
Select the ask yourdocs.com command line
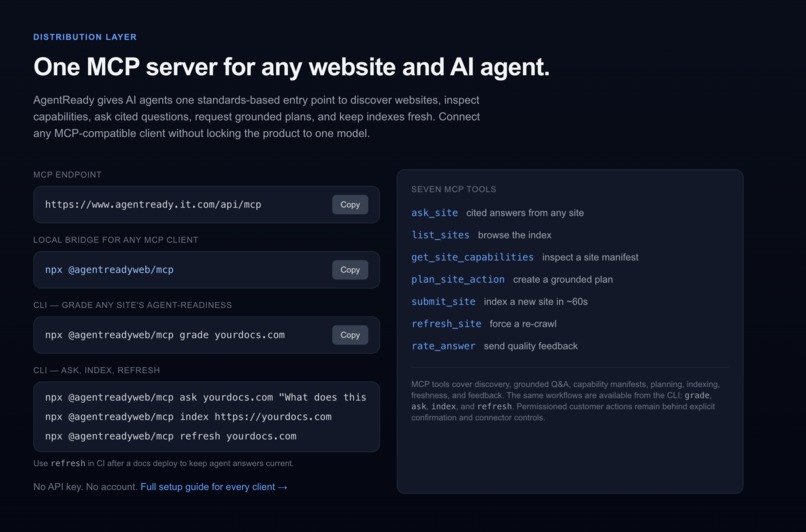[206, 397]
